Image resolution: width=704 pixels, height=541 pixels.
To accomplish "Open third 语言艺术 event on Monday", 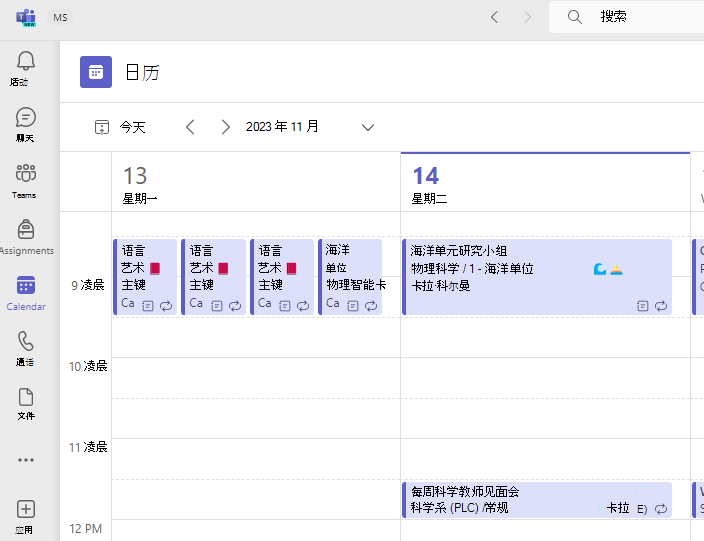I will (x=282, y=277).
